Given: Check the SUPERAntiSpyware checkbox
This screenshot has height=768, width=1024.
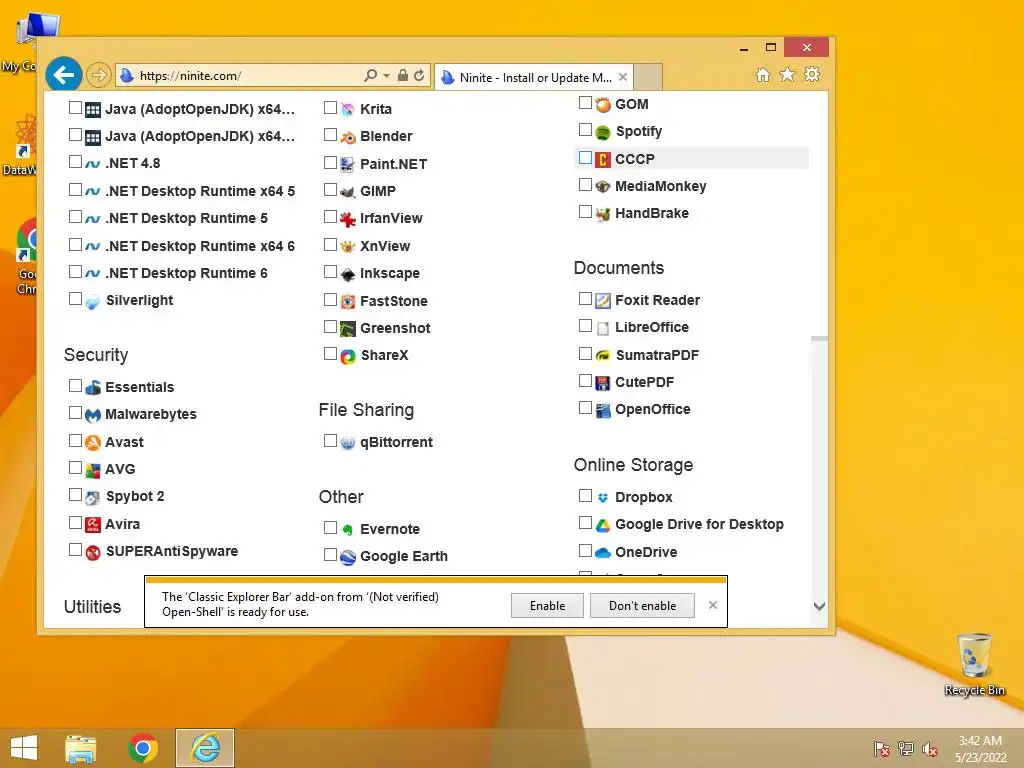Looking at the screenshot, I should click(x=75, y=550).
